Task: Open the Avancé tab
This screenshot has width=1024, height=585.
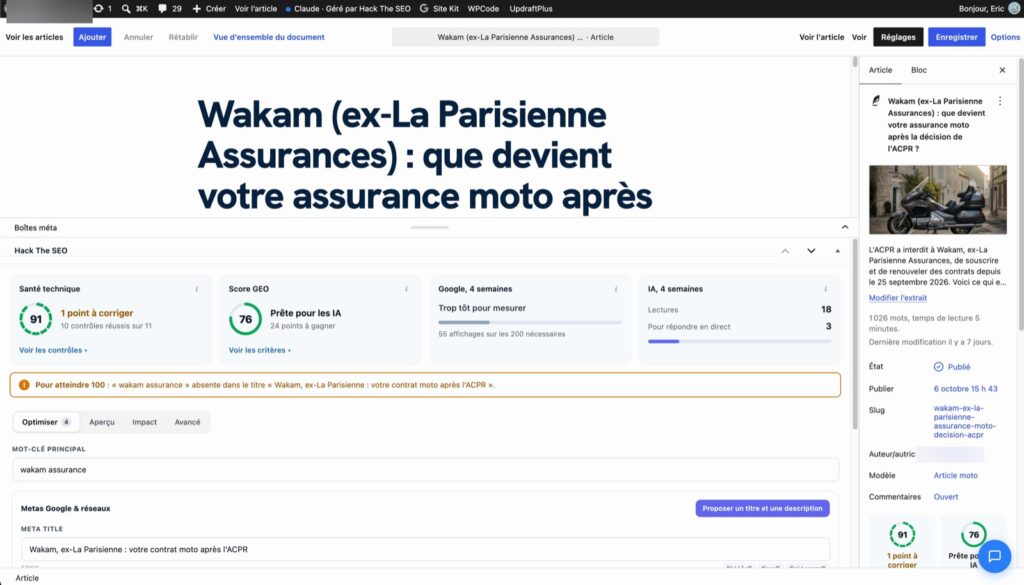Action: [187, 422]
